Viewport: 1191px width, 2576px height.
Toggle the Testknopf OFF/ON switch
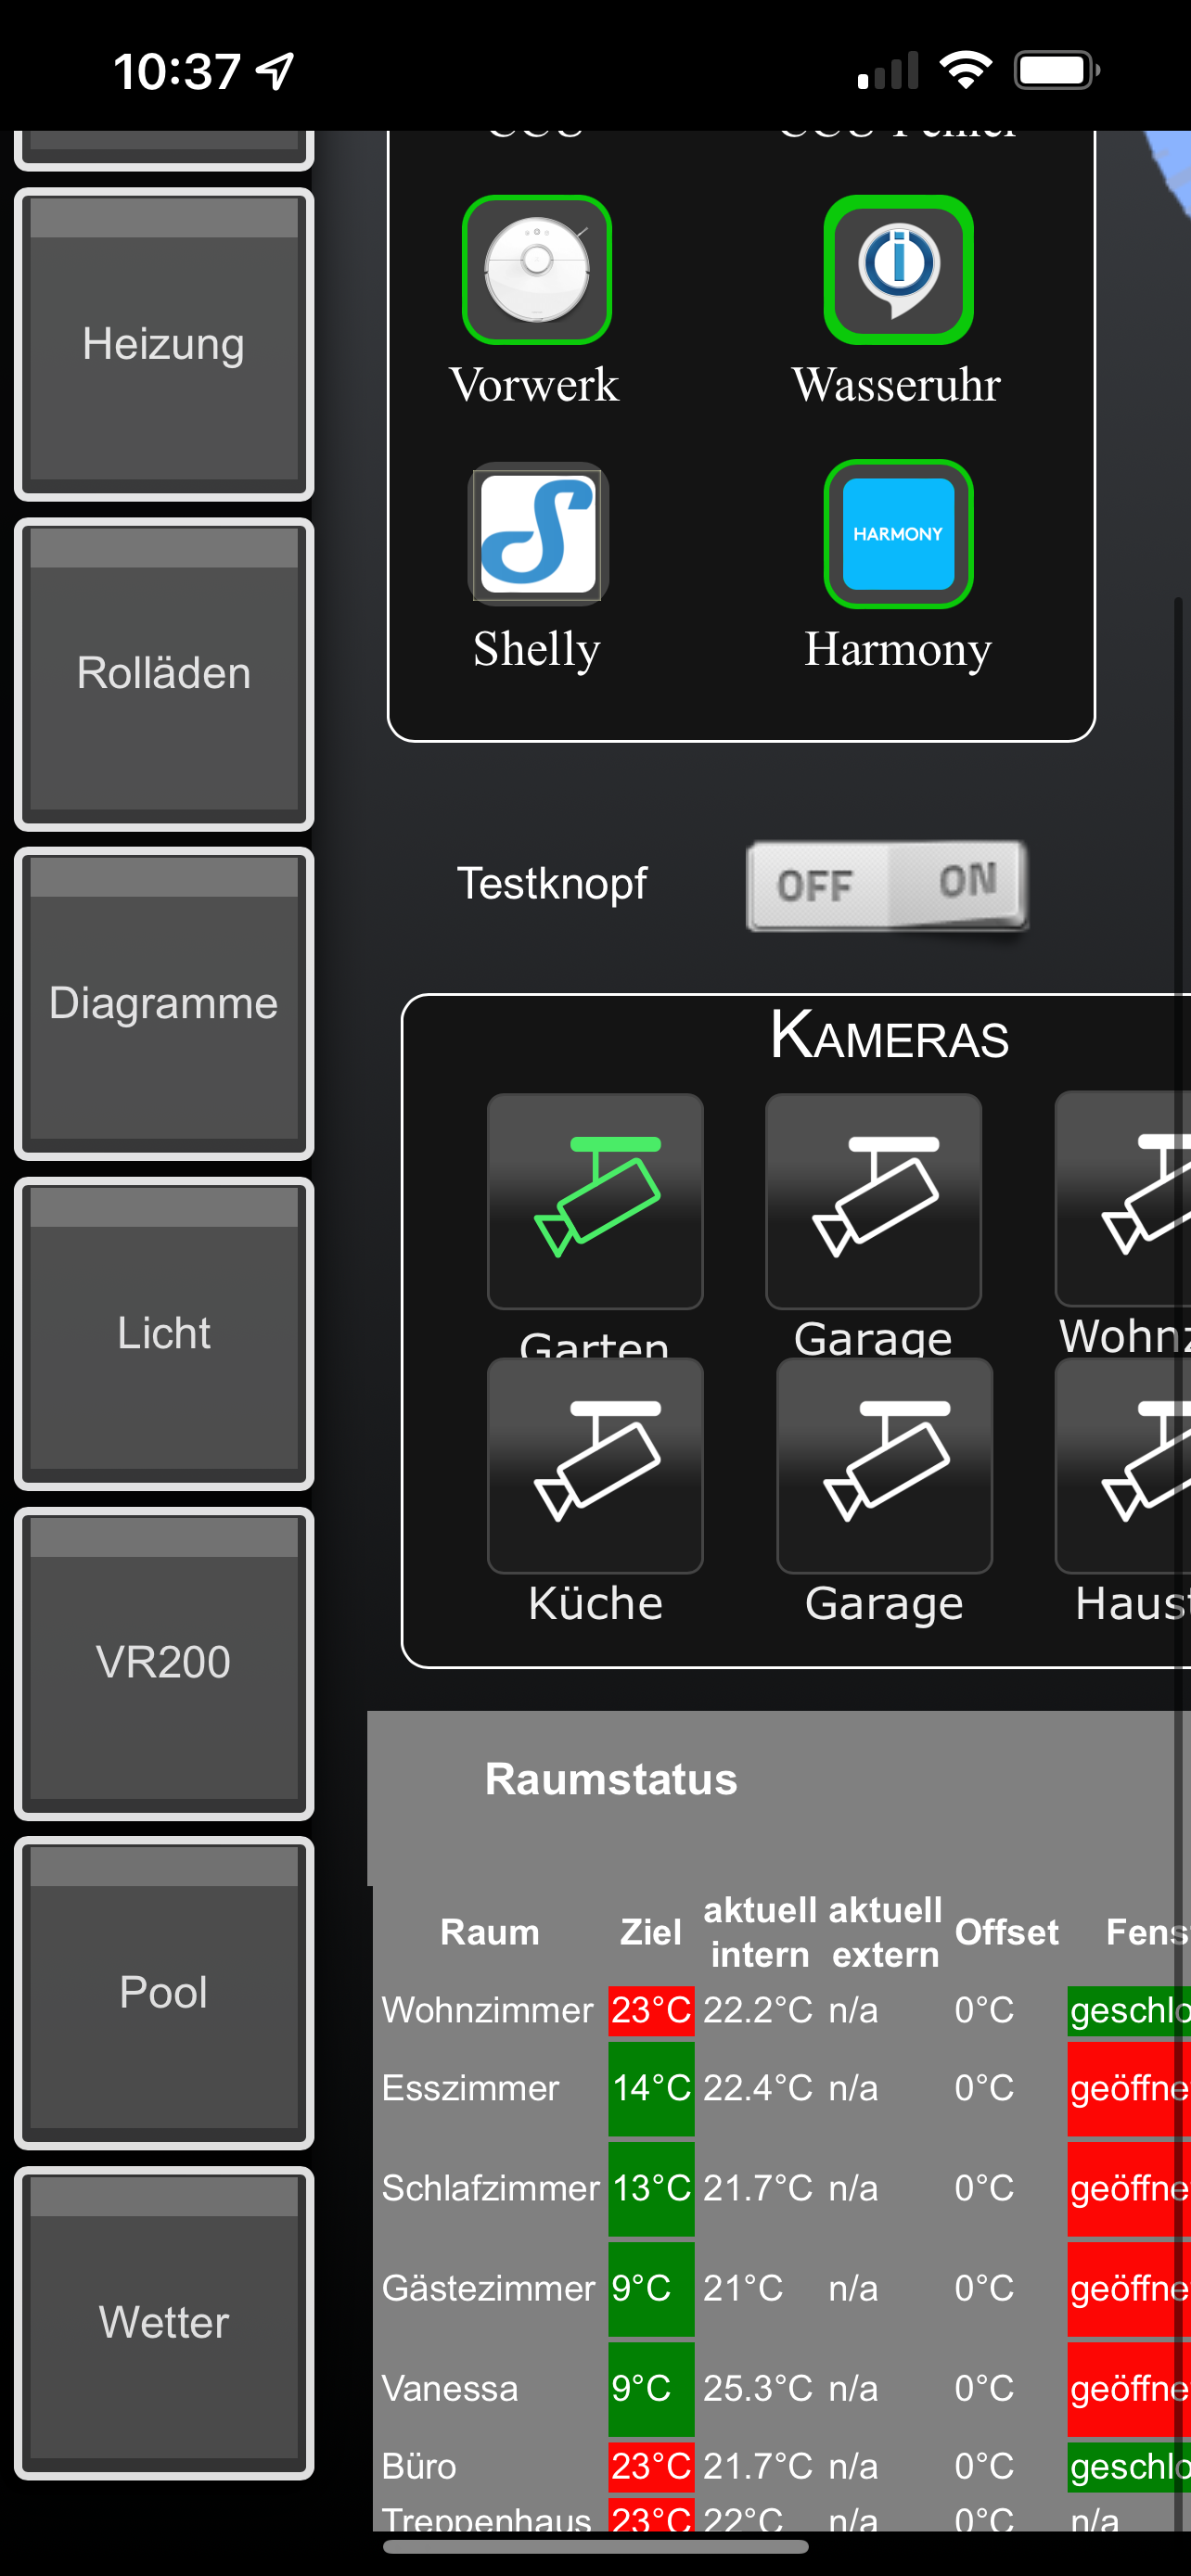pos(887,886)
